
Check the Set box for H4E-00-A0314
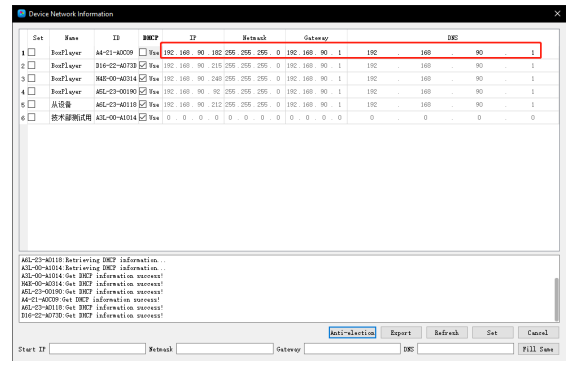(x=32, y=78)
